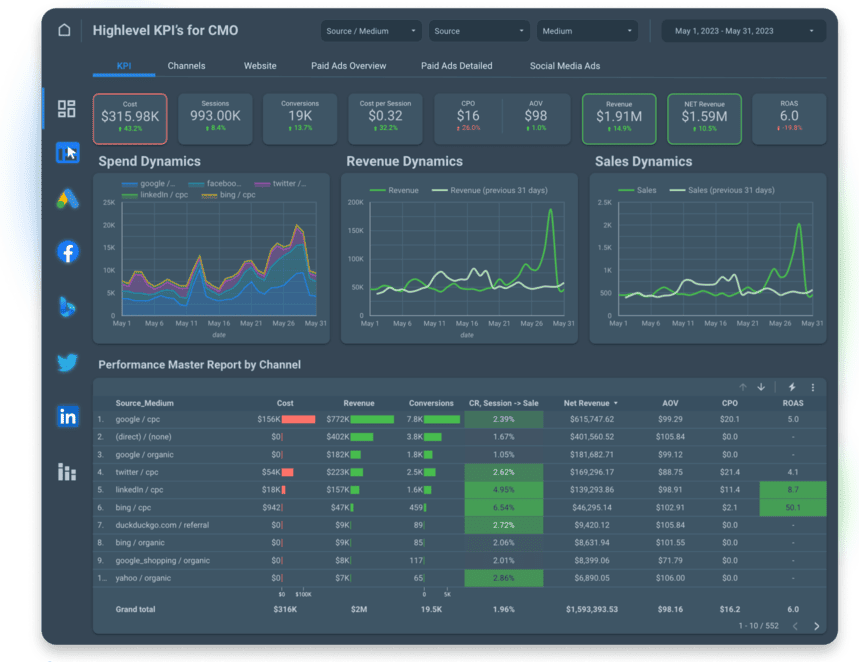859x662 pixels.
Task: Open the dashboard grid icon in the sidebar
Action: click(x=67, y=109)
